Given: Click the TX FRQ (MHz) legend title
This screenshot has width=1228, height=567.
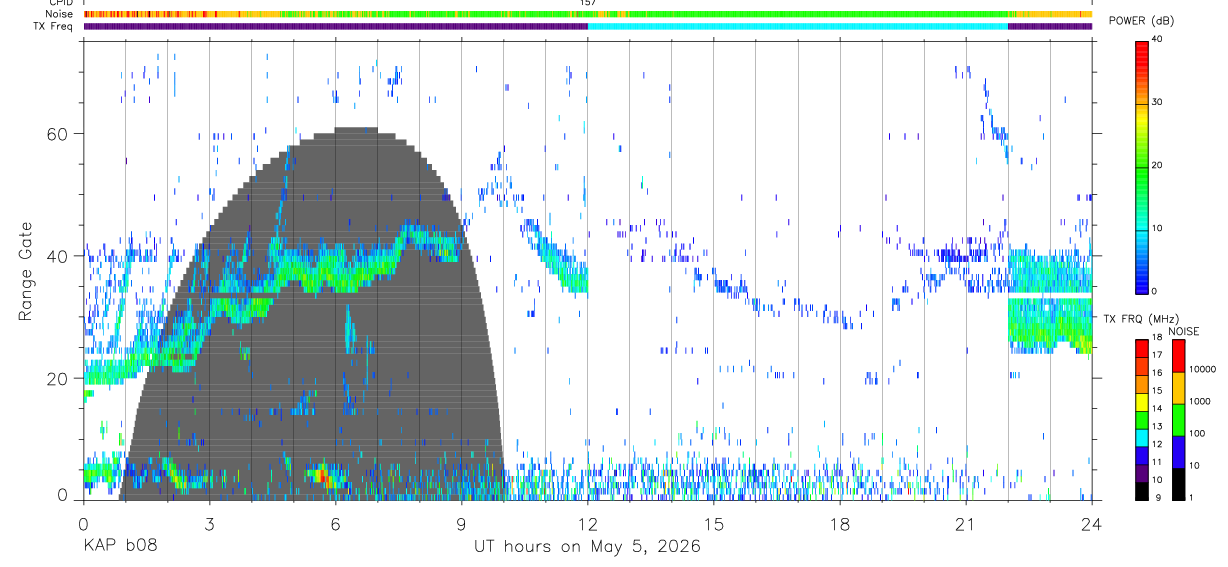Looking at the screenshot, I should tap(1141, 319).
